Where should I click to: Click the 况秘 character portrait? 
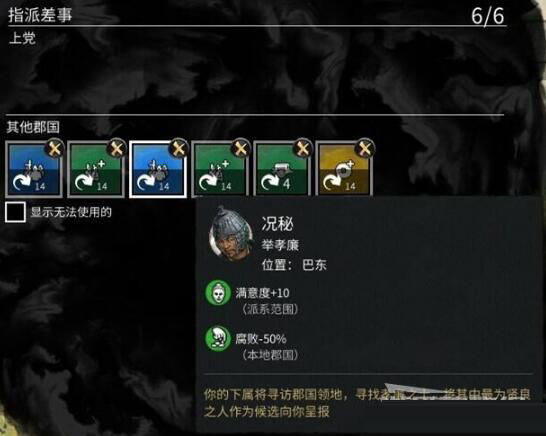point(231,233)
